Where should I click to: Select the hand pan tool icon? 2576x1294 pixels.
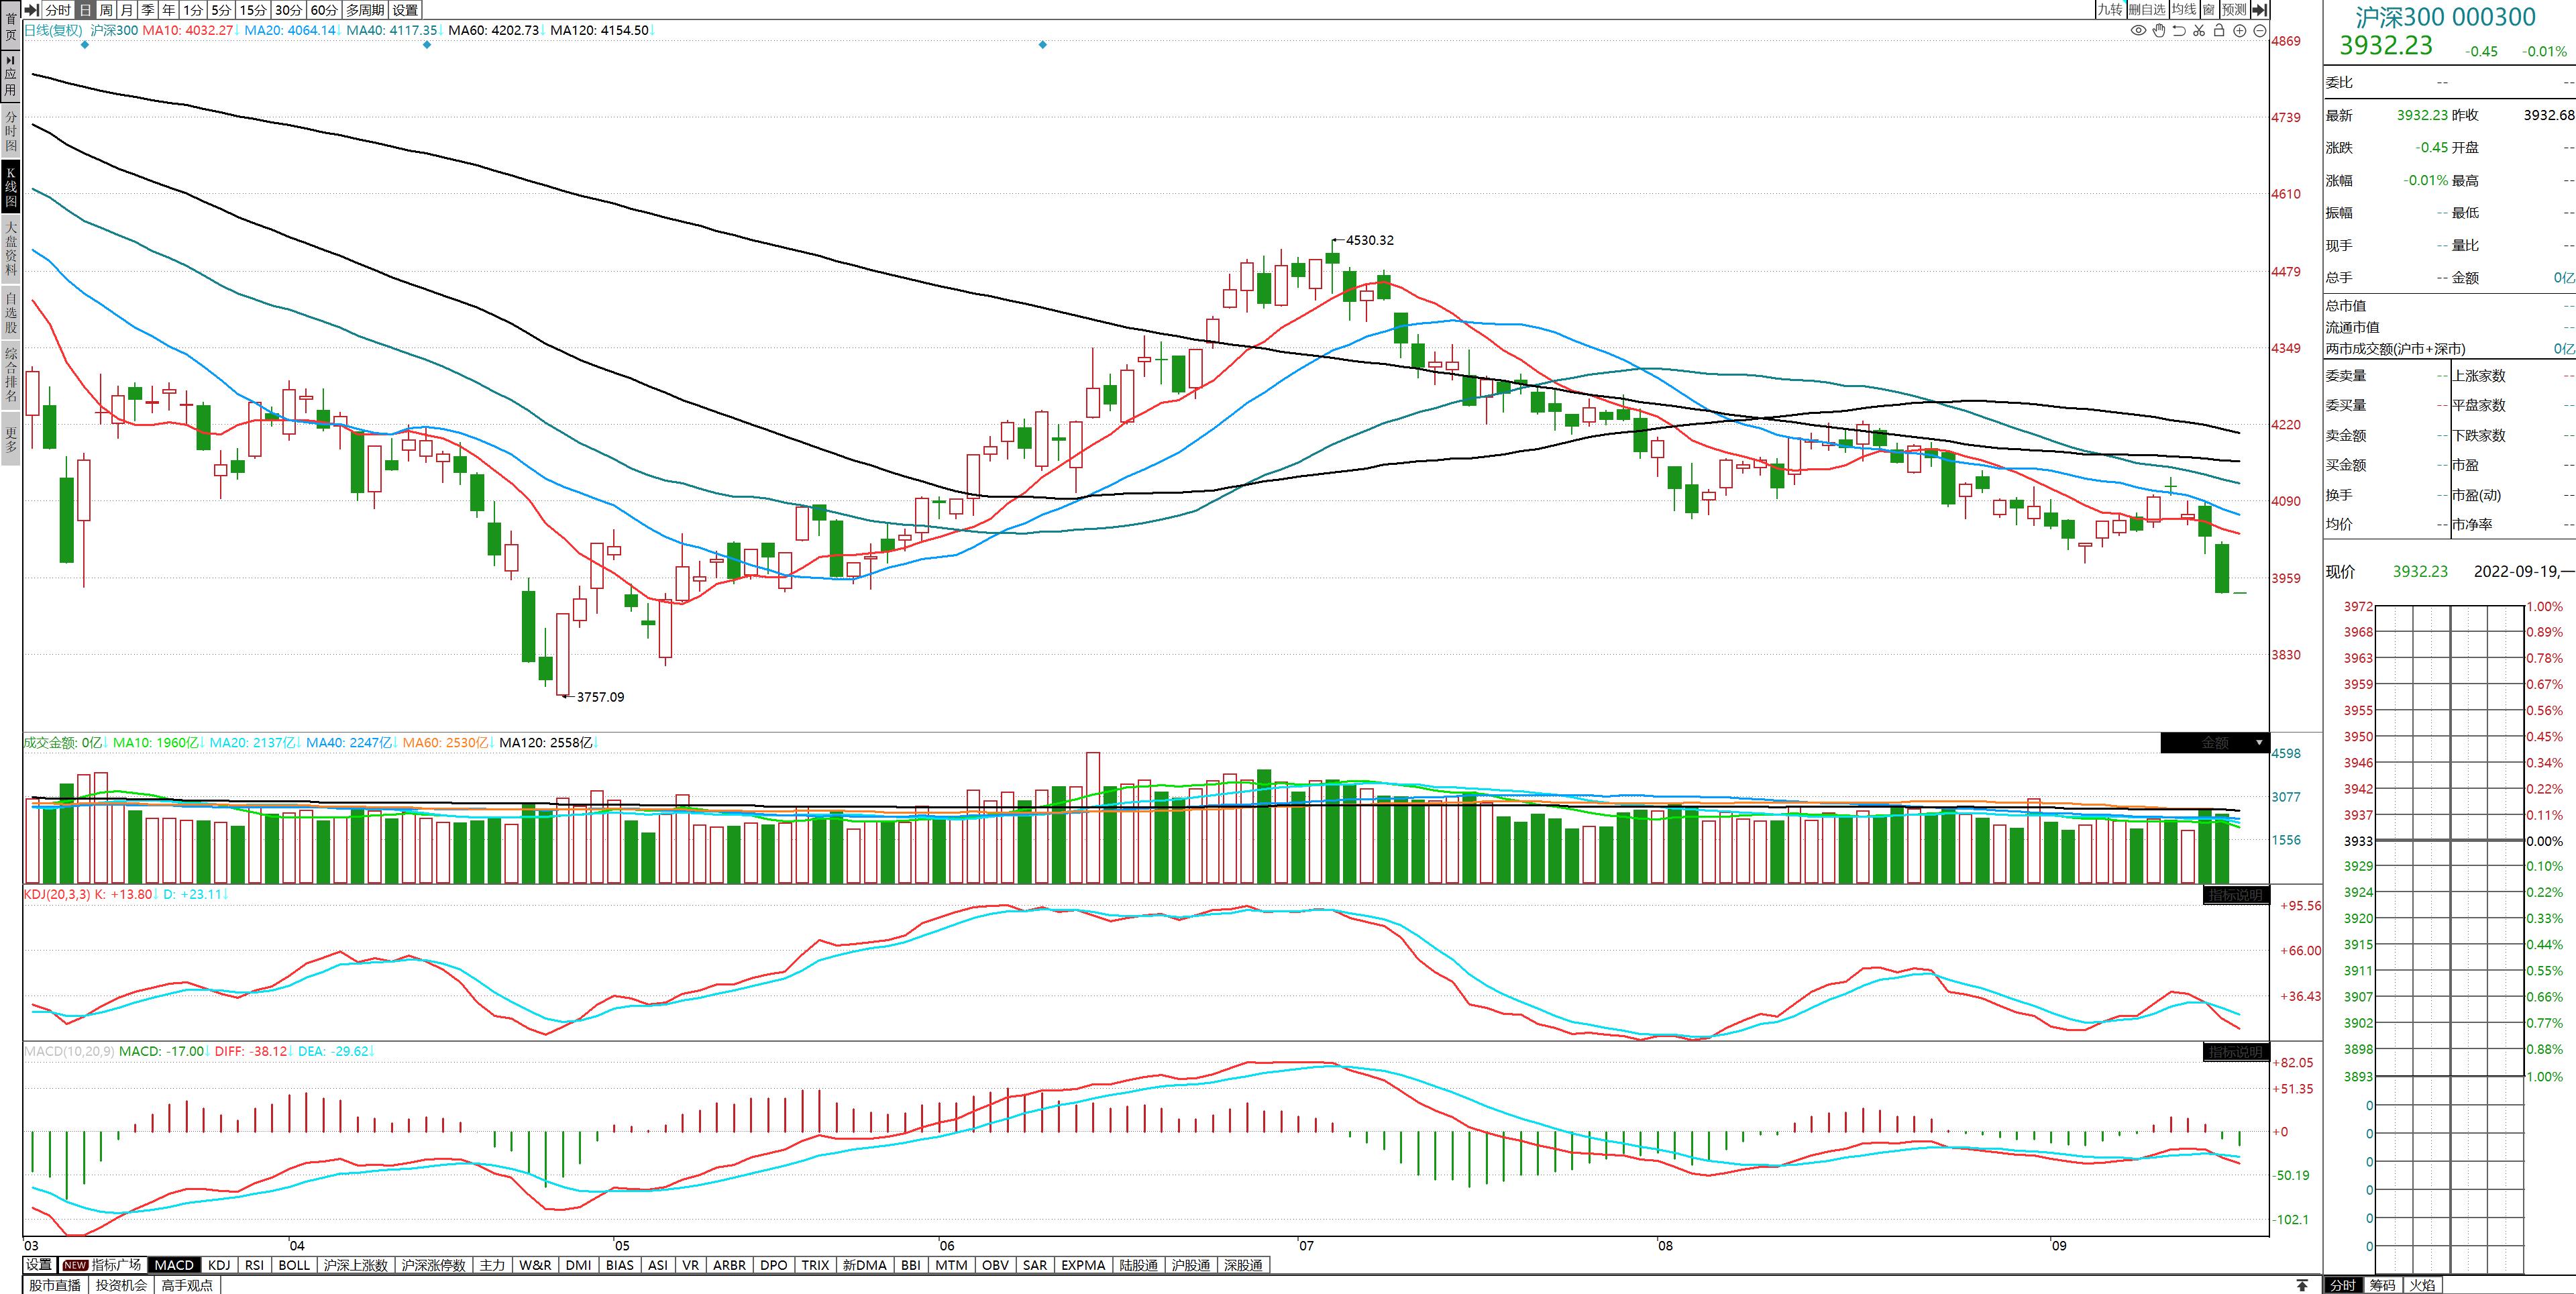click(2159, 31)
